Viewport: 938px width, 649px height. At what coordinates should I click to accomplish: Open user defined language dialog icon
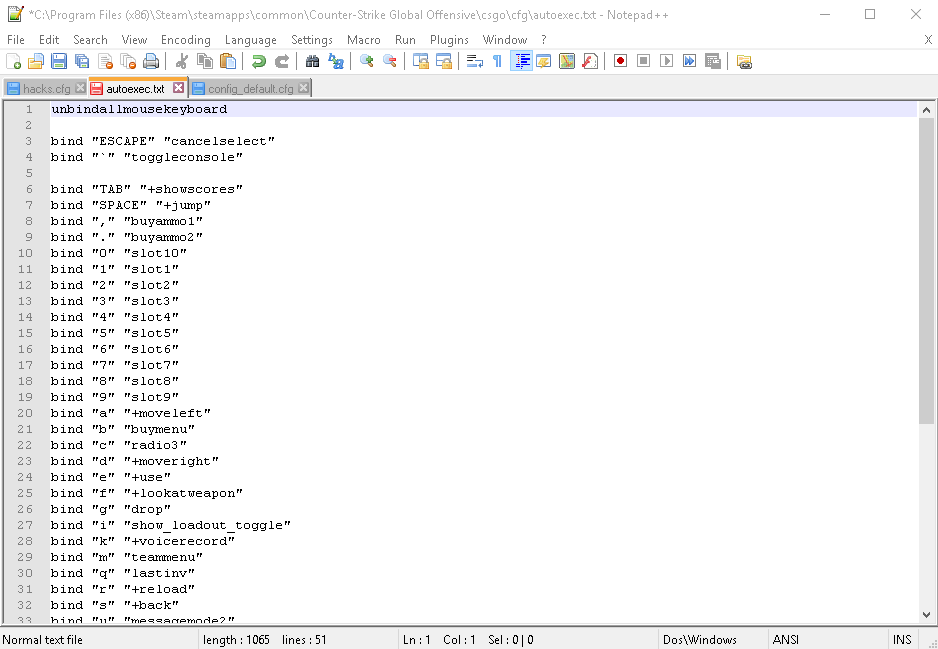pyautogui.click(x=544, y=61)
